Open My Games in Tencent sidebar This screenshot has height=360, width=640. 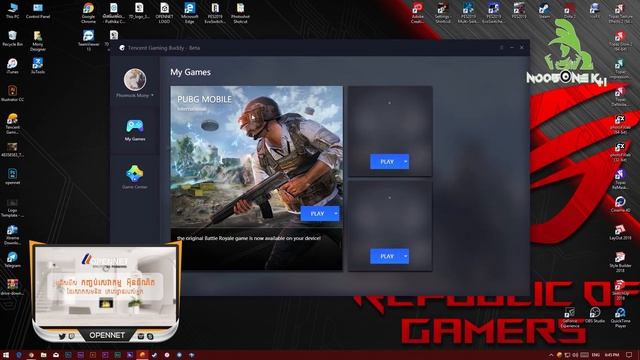pyautogui.click(x=135, y=130)
